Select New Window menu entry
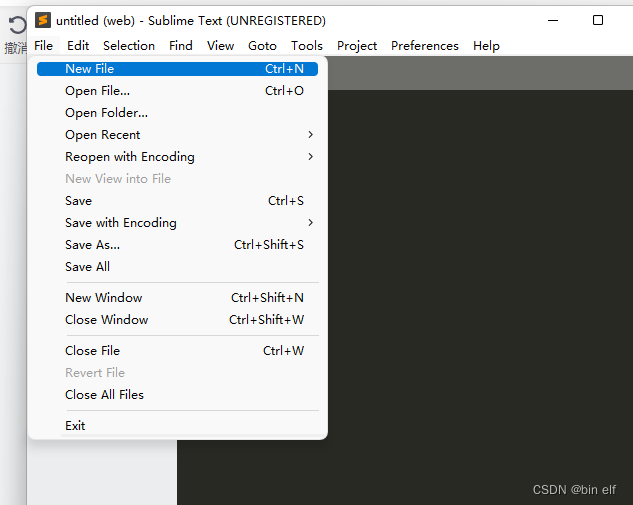 coord(177,298)
